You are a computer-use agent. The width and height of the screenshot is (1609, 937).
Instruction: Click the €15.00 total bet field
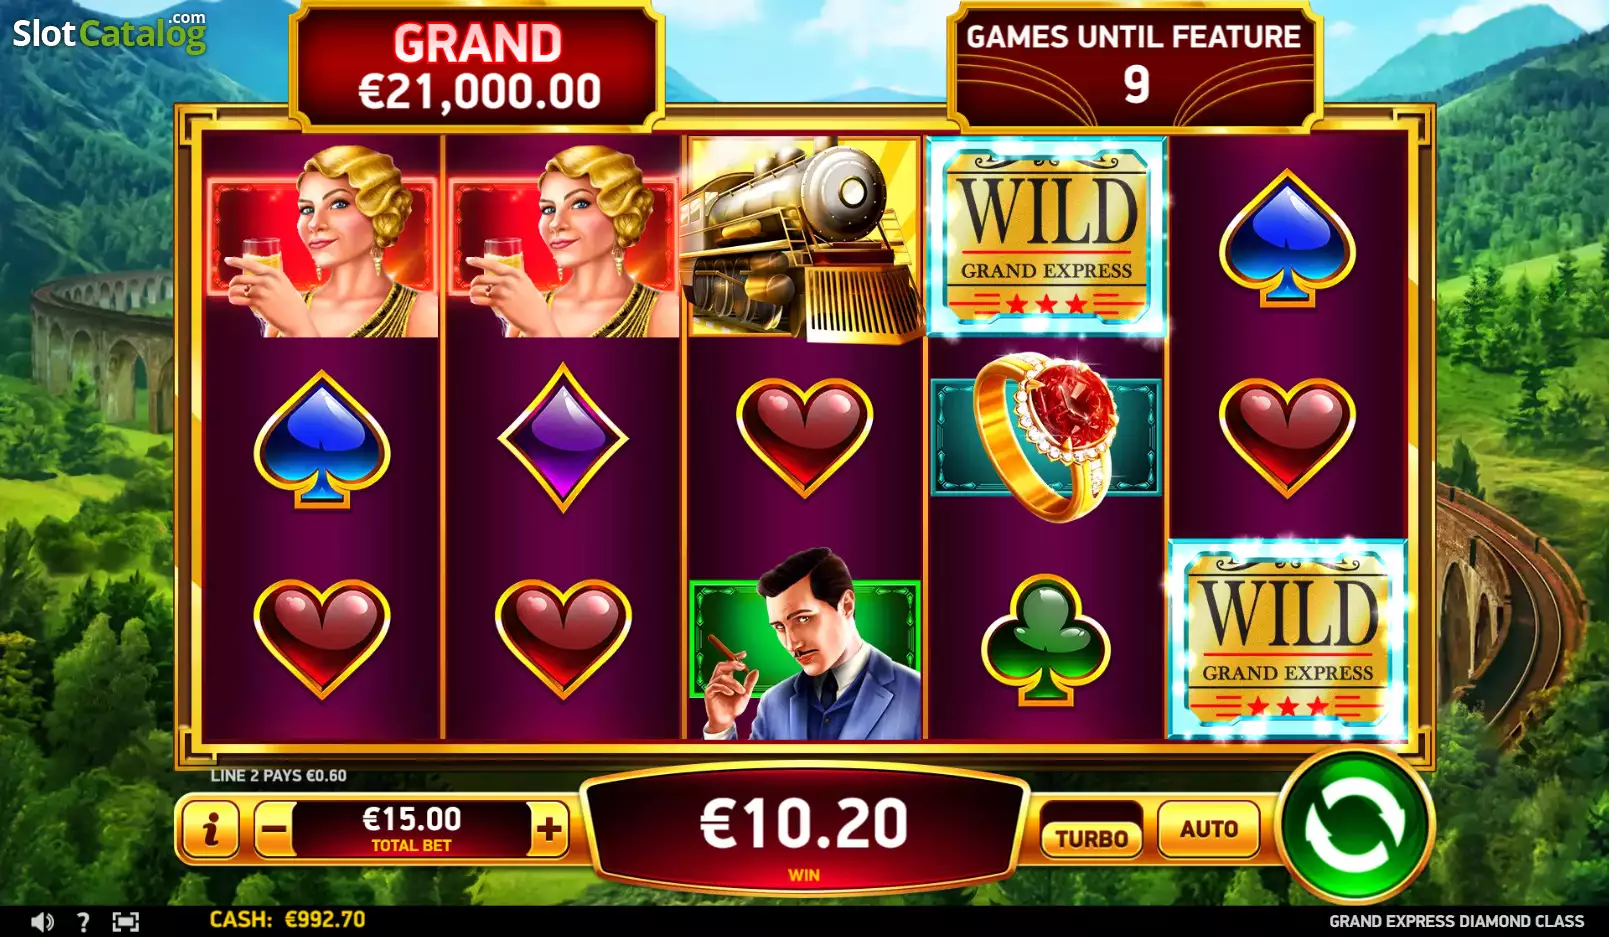click(x=411, y=829)
